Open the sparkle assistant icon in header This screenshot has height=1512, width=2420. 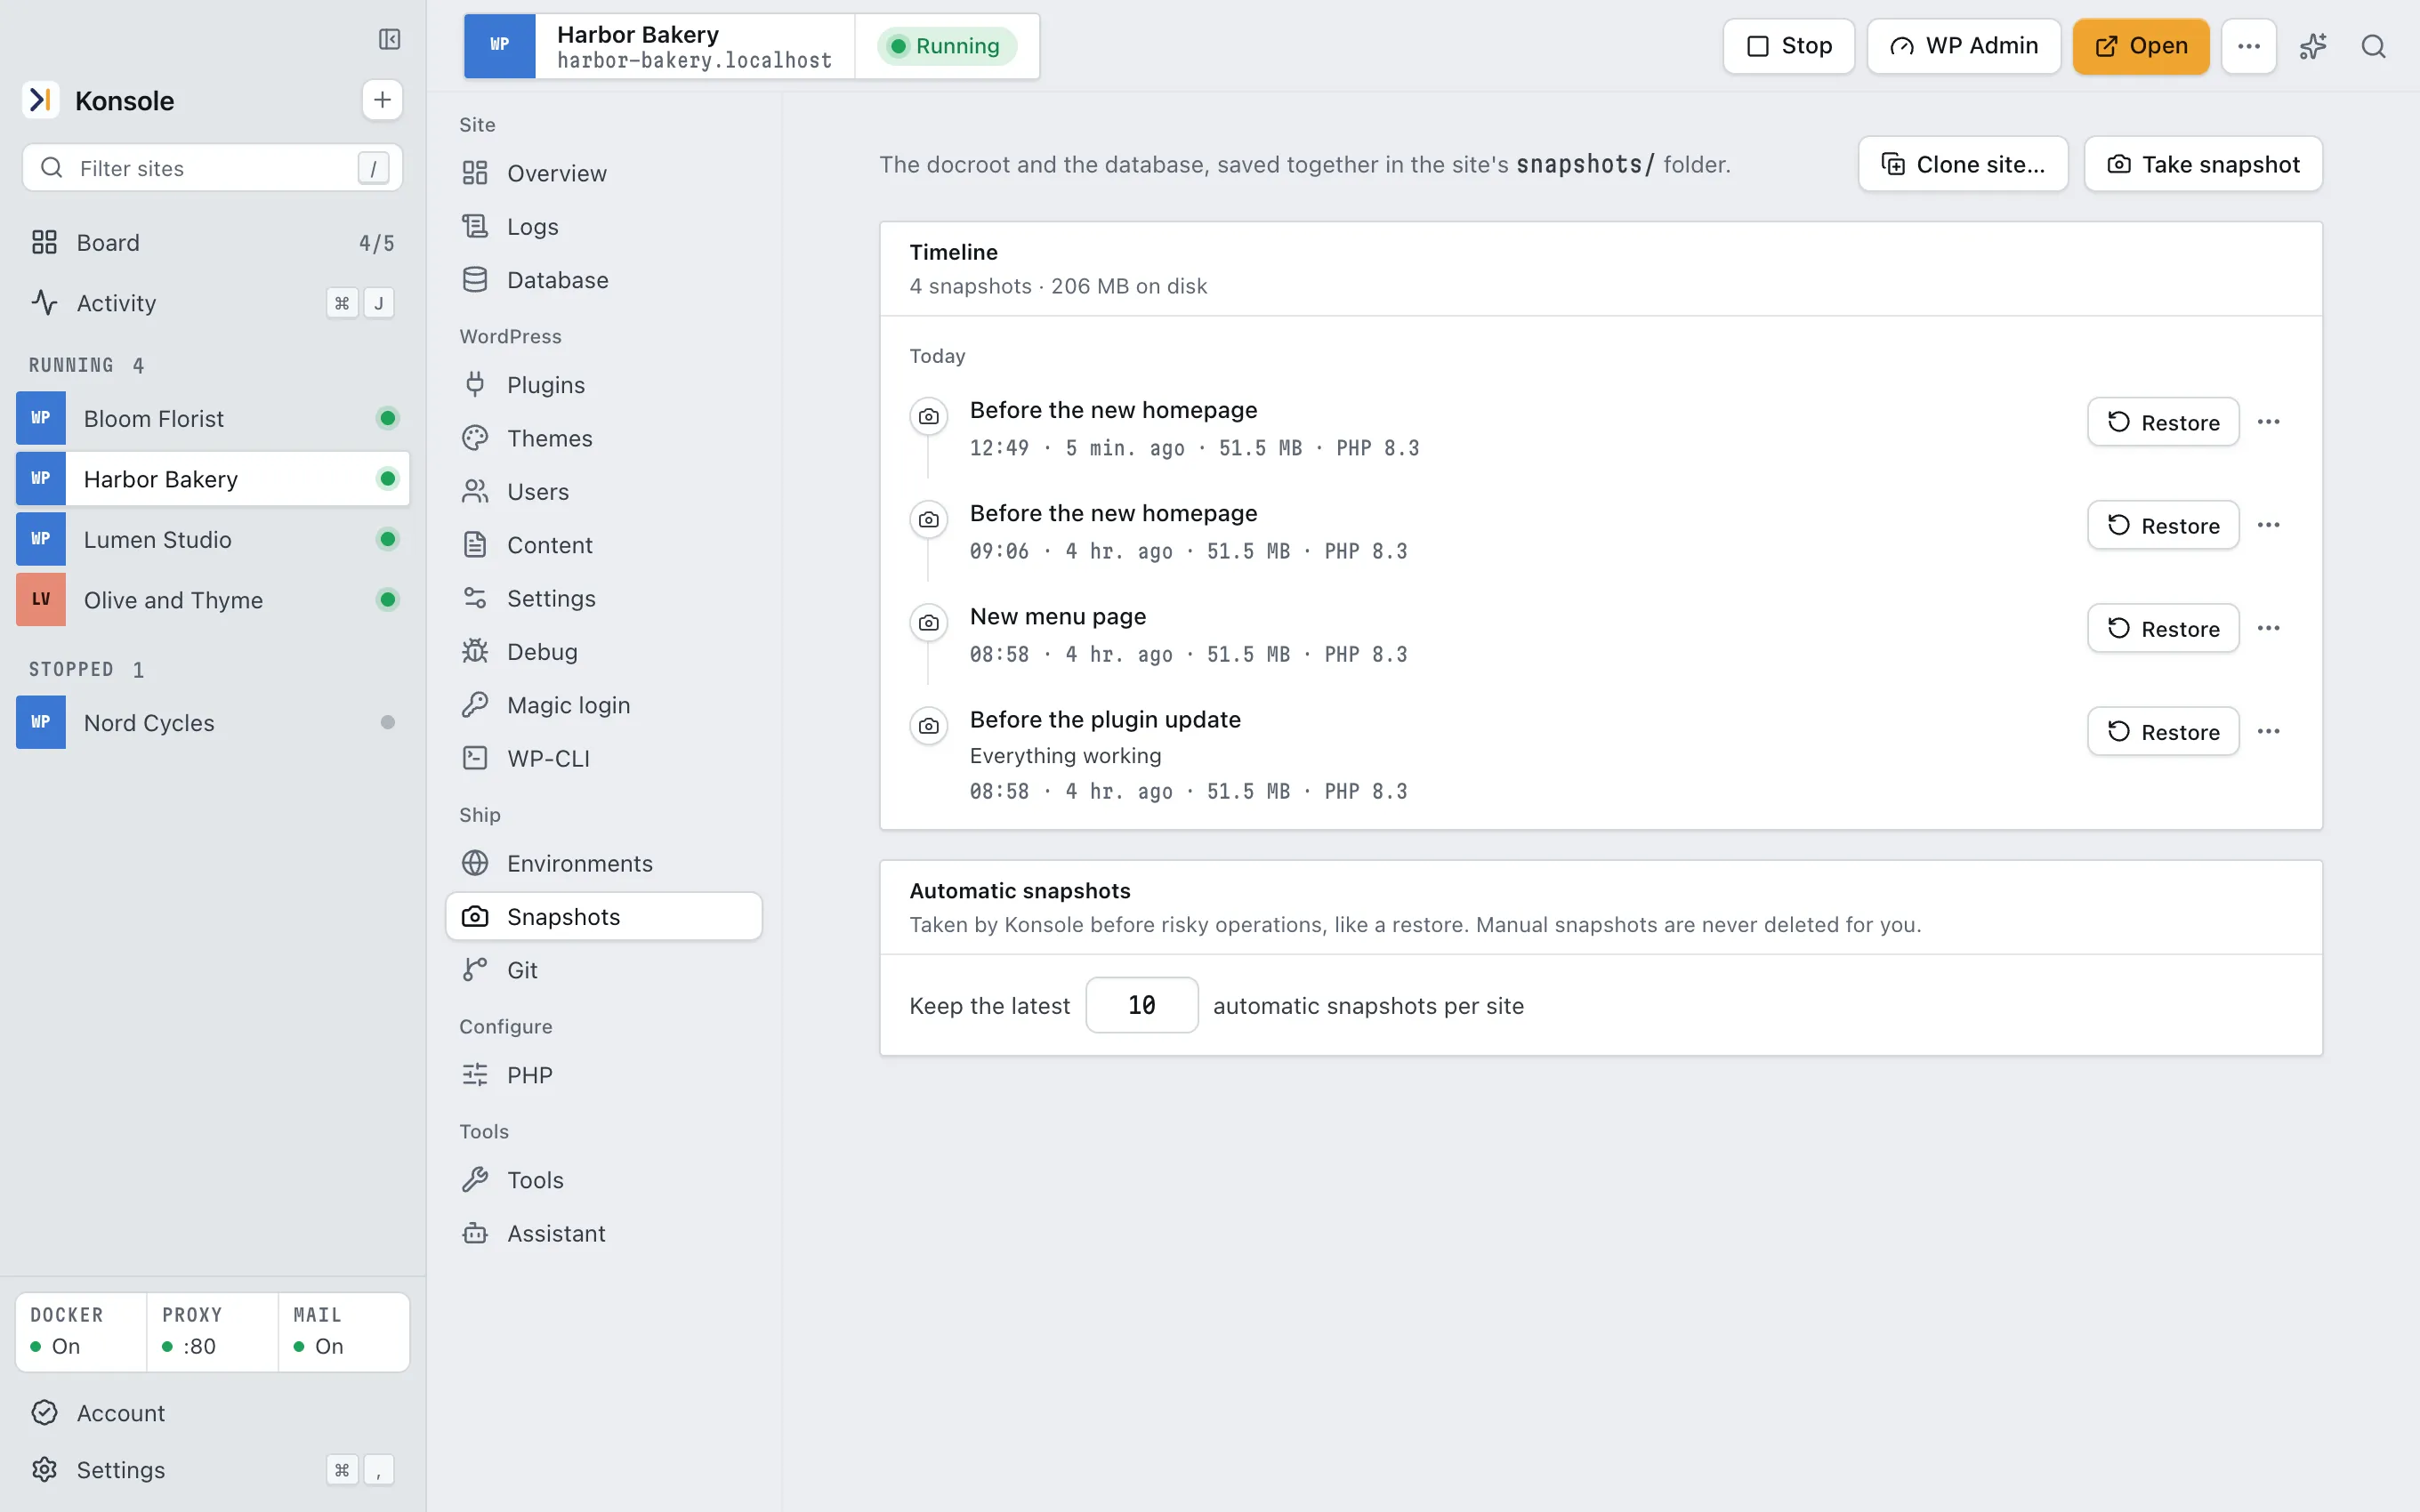click(x=2313, y=46)
